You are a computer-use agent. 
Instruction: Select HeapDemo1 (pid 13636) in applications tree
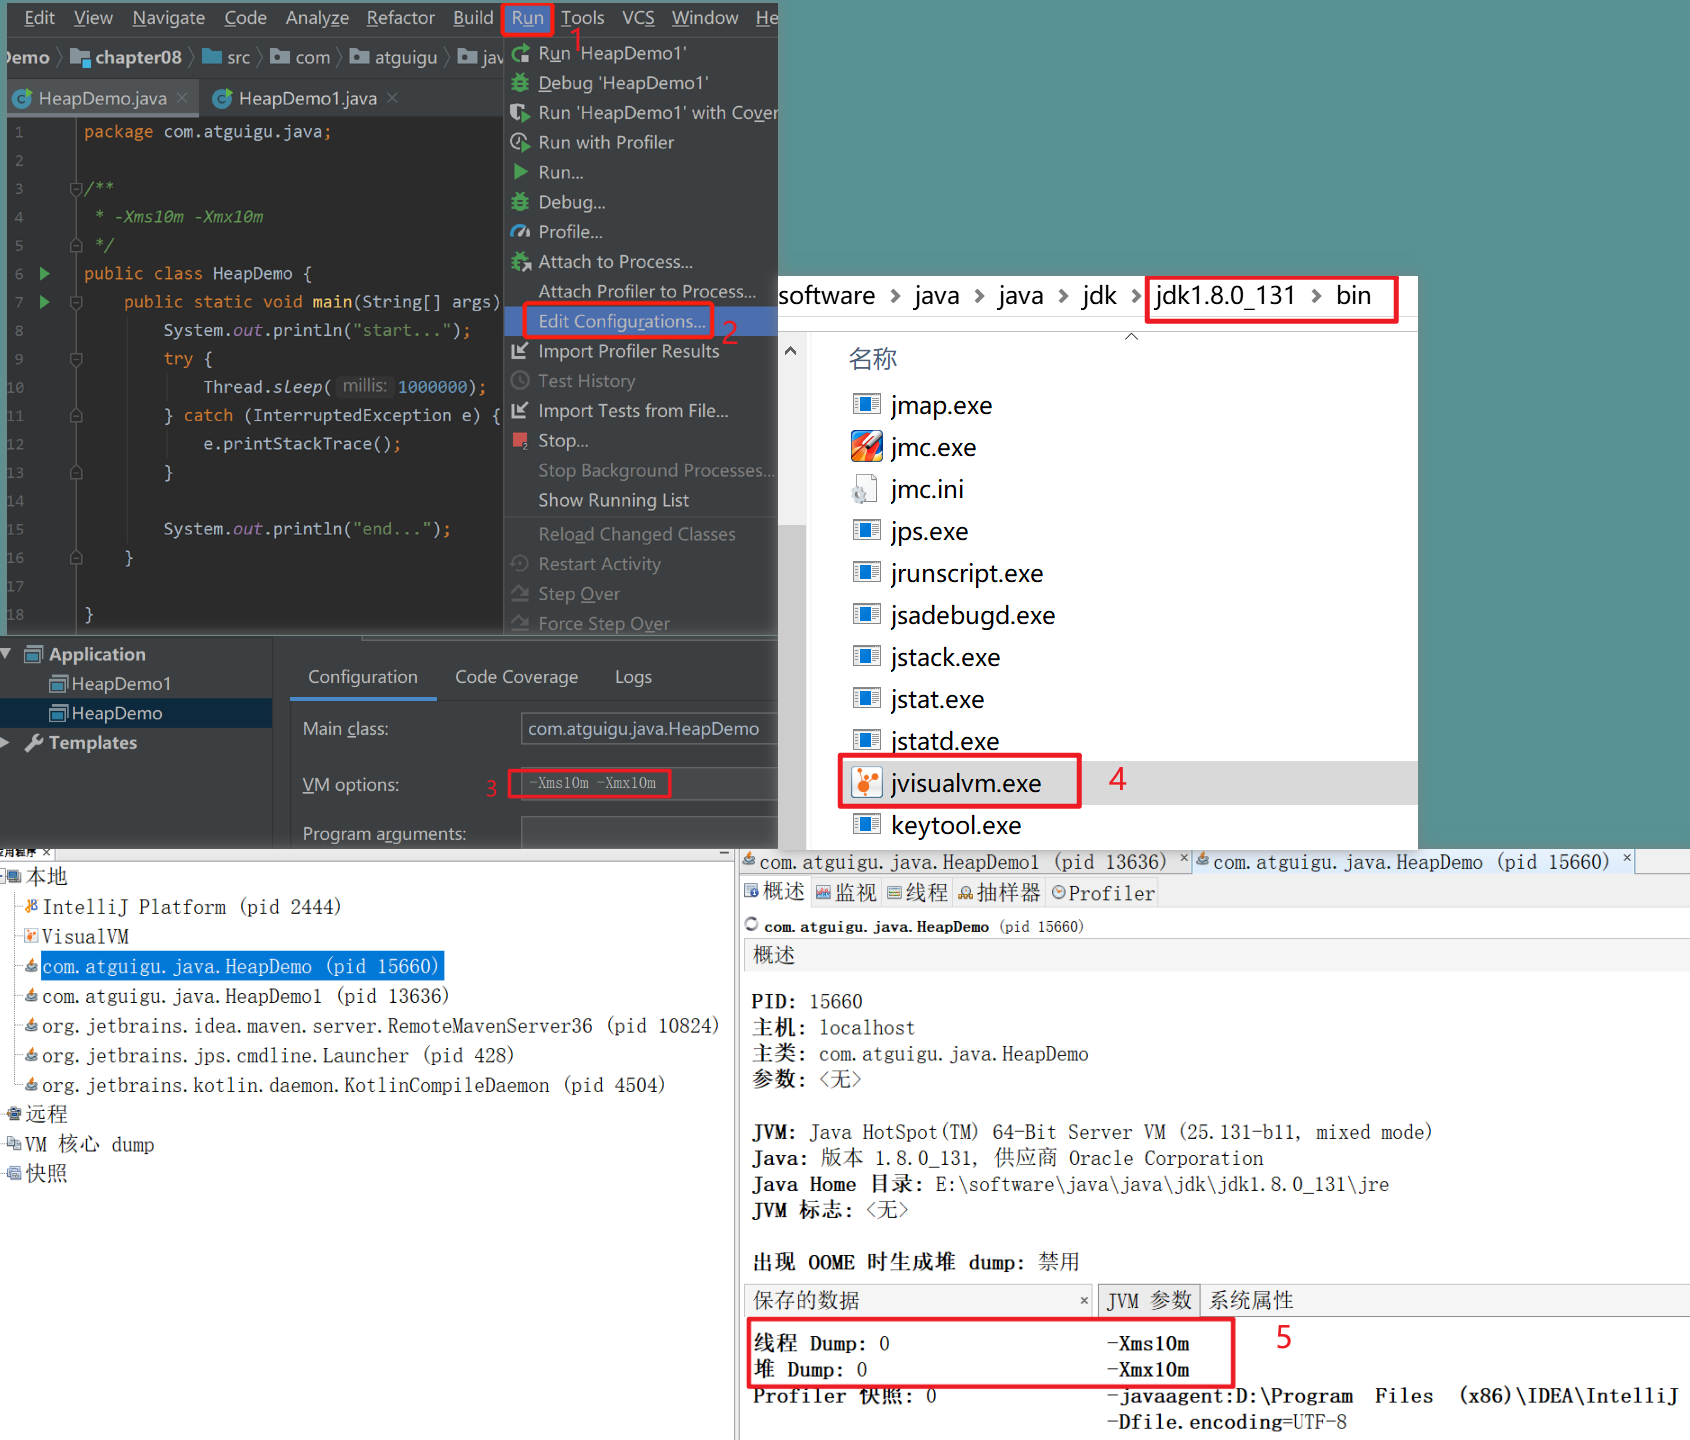[245, 996]
